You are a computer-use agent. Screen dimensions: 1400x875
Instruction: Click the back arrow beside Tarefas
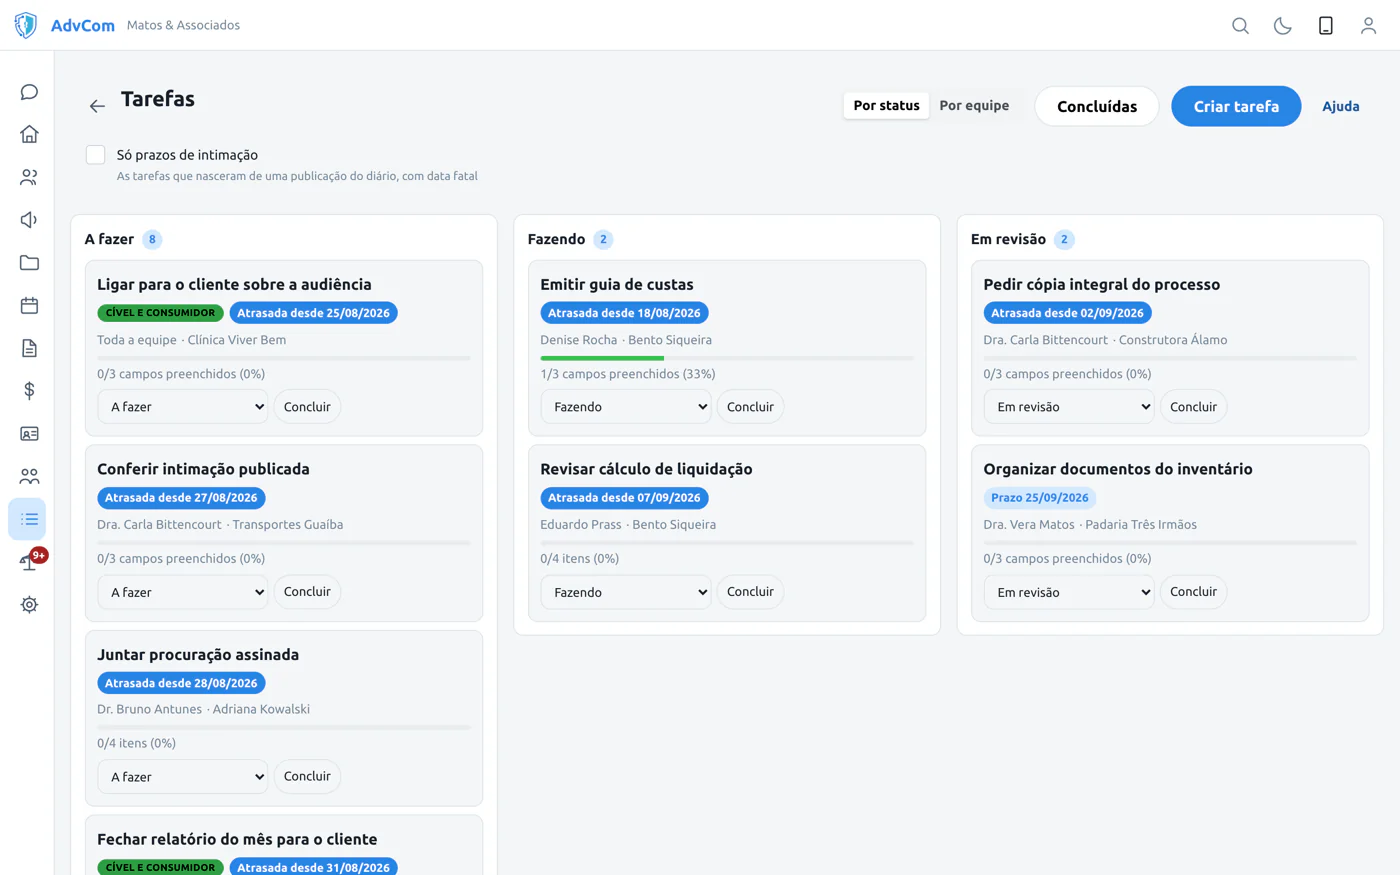(x=97, y=106)
